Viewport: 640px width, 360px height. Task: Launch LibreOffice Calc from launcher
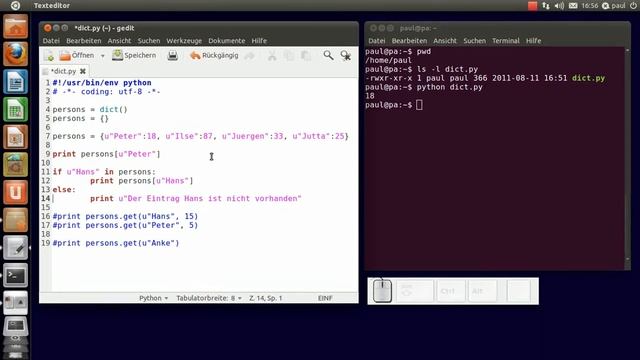[x=16, y=109]
